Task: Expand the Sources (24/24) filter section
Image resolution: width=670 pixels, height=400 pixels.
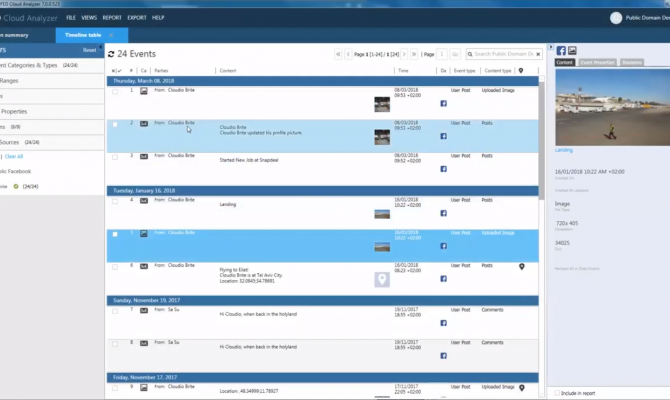Action: pos(52,142)
